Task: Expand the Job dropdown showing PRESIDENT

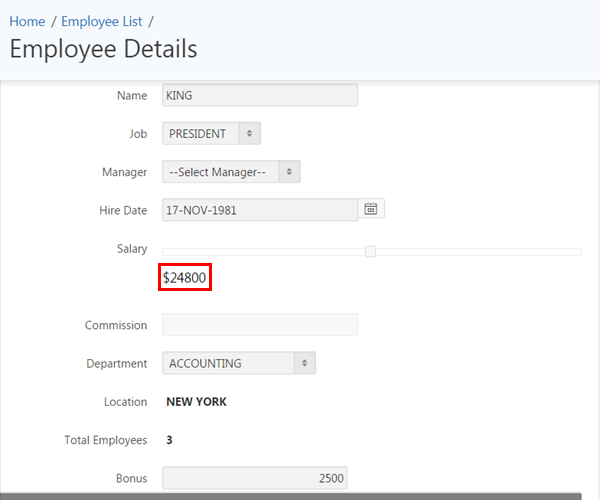Action: click(211, 133)
